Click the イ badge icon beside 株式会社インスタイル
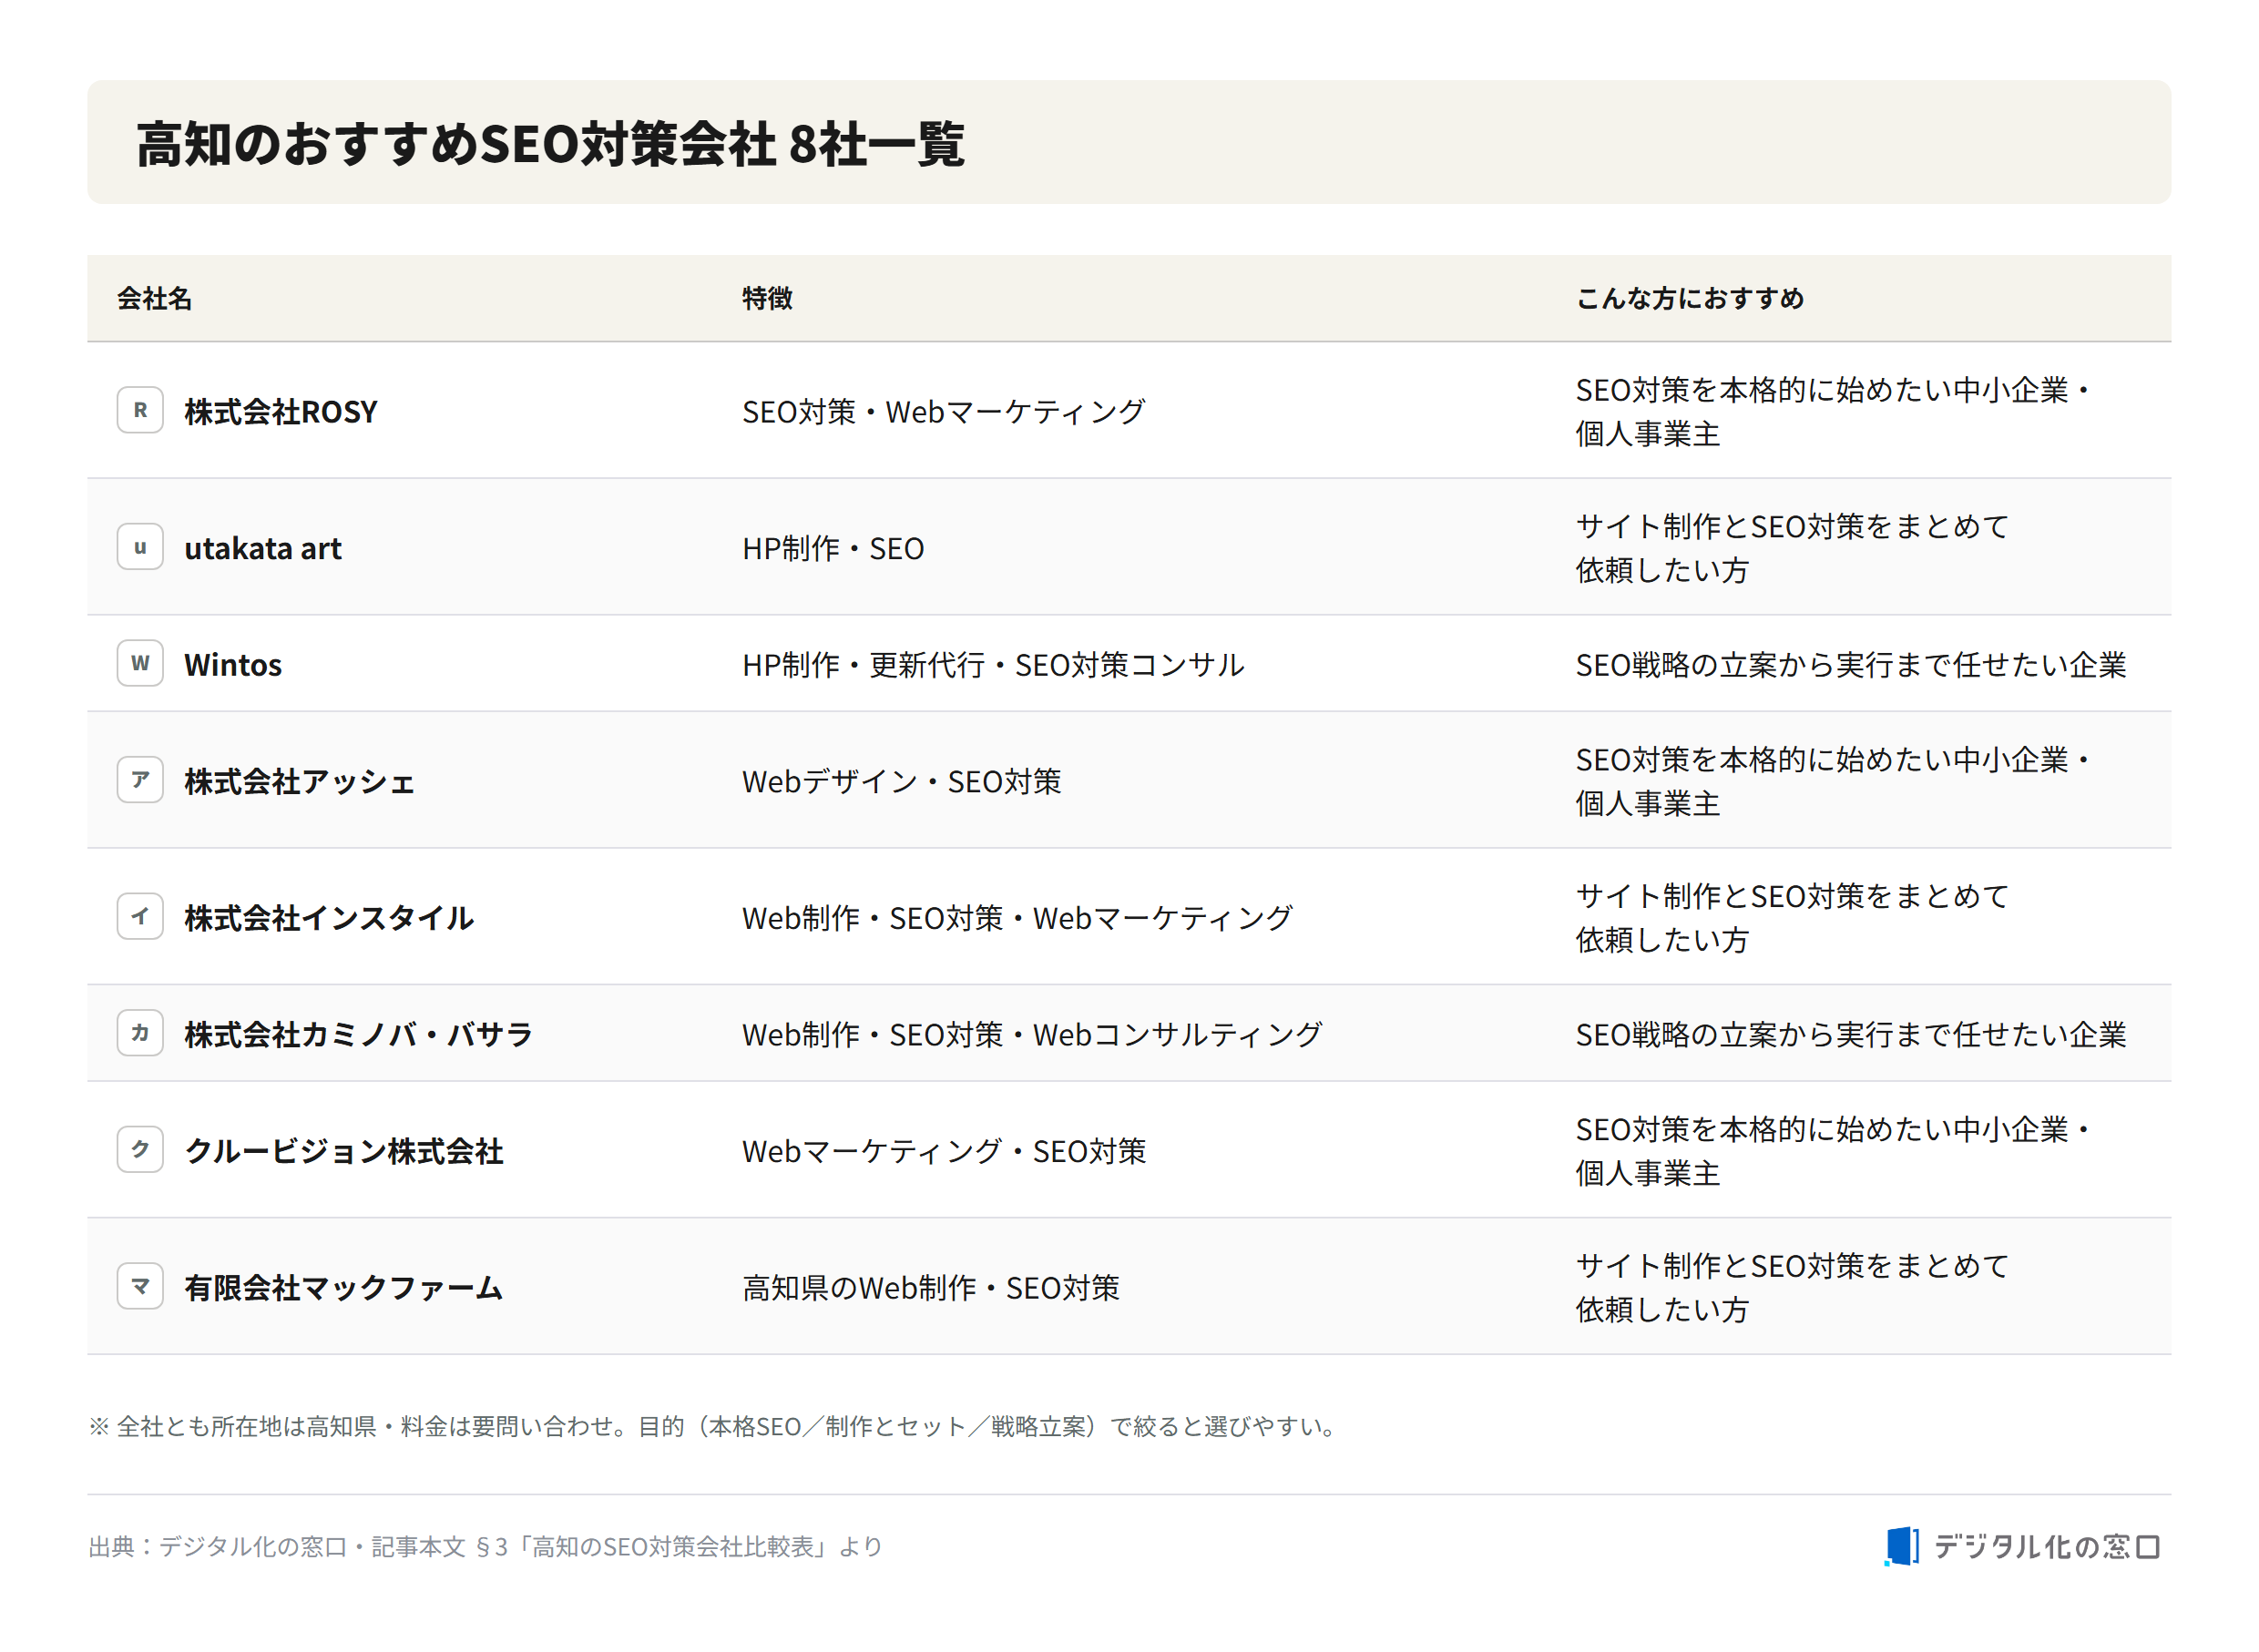Viewport: 2259px width, 1652px height. (x=140, y=917)
